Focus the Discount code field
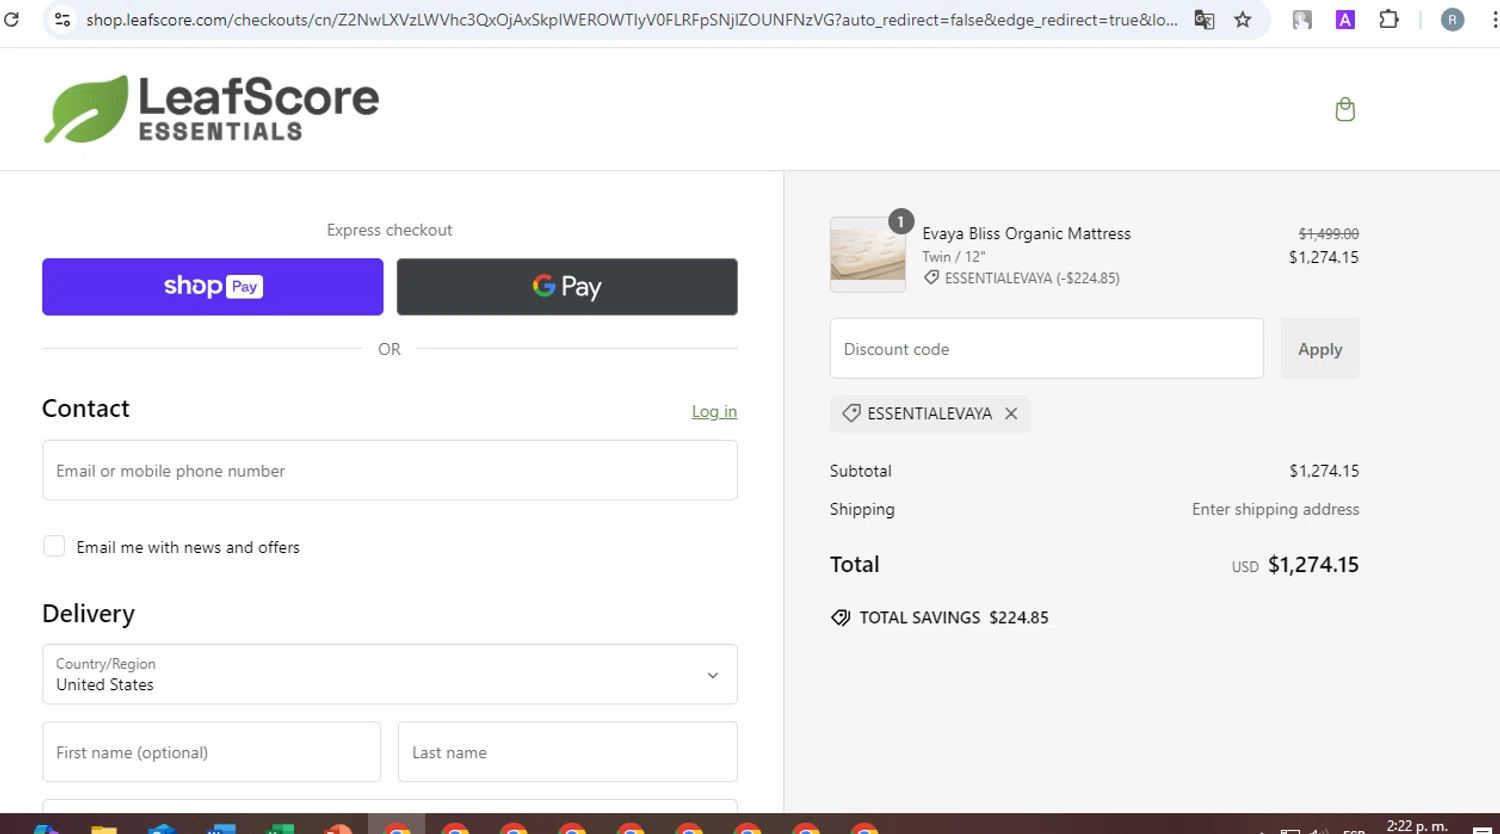This screenshot has height=834, width=1500. pos(1047,349)
